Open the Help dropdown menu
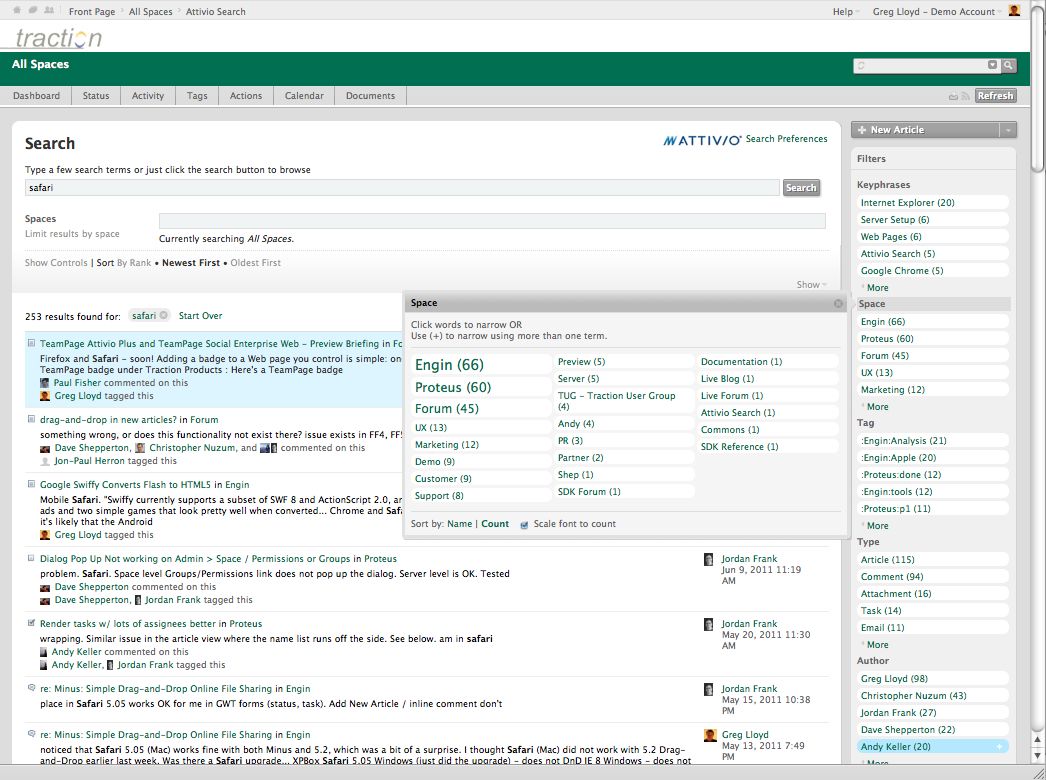1046x780 pixels. point(846,11)
